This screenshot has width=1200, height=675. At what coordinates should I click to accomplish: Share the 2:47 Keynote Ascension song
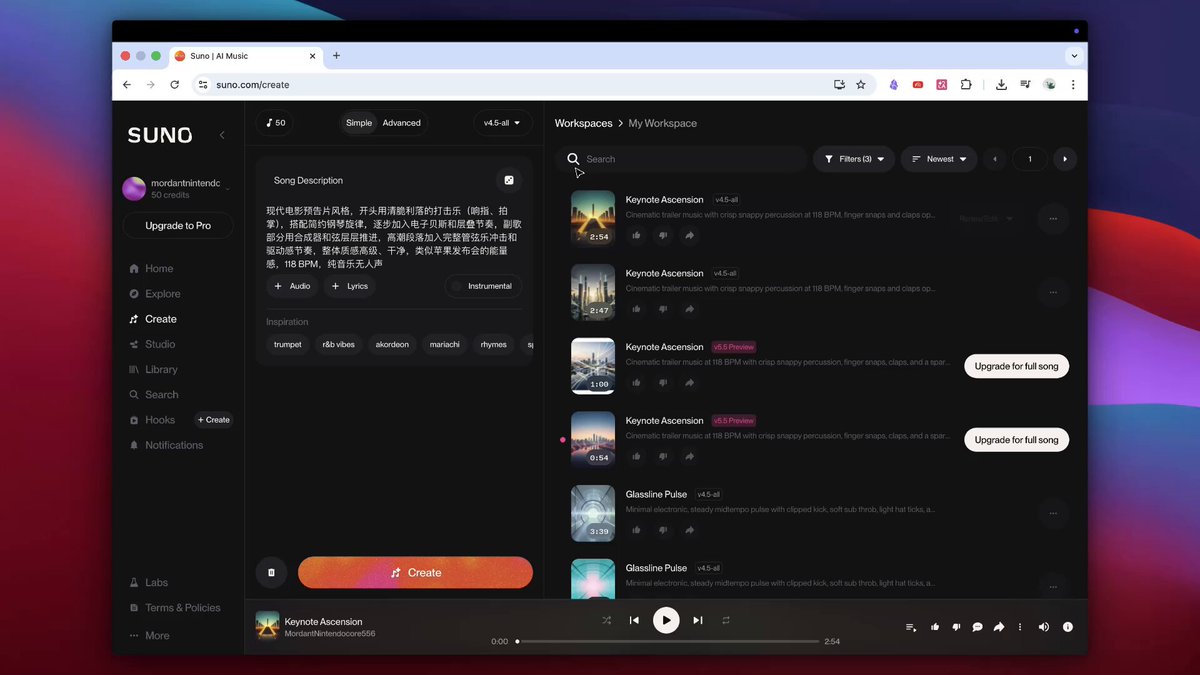pyautogui.click(x=689, y=310)
